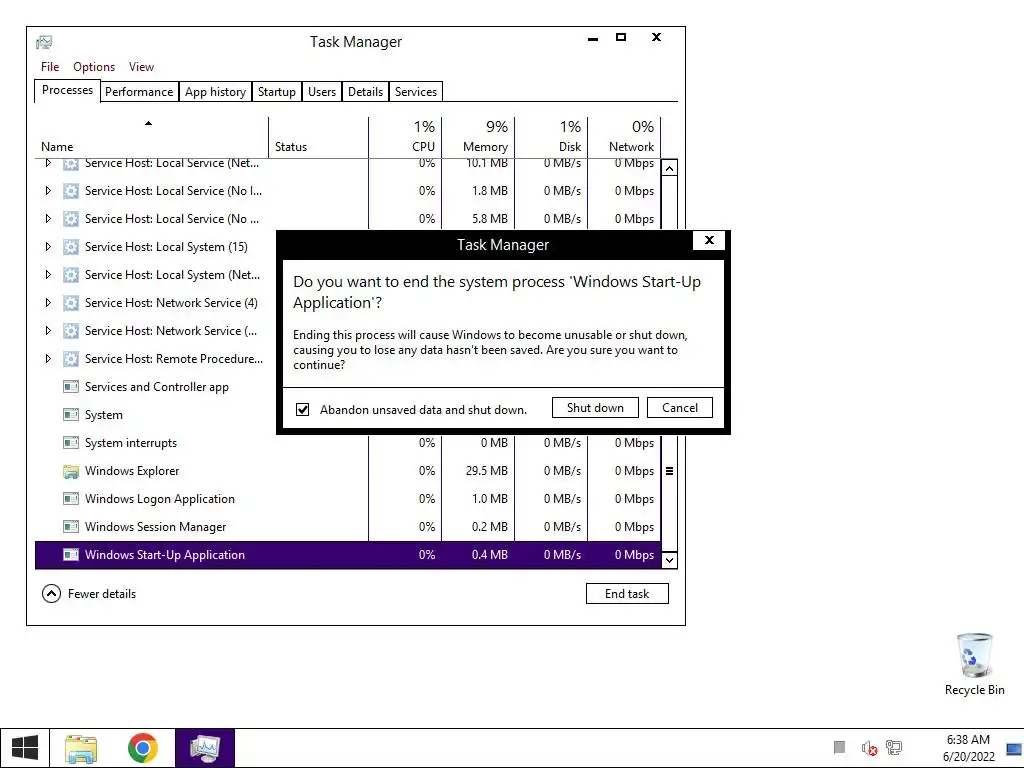
Task: Click the Task Manager taskbar icon
Action: pos(205,748)
